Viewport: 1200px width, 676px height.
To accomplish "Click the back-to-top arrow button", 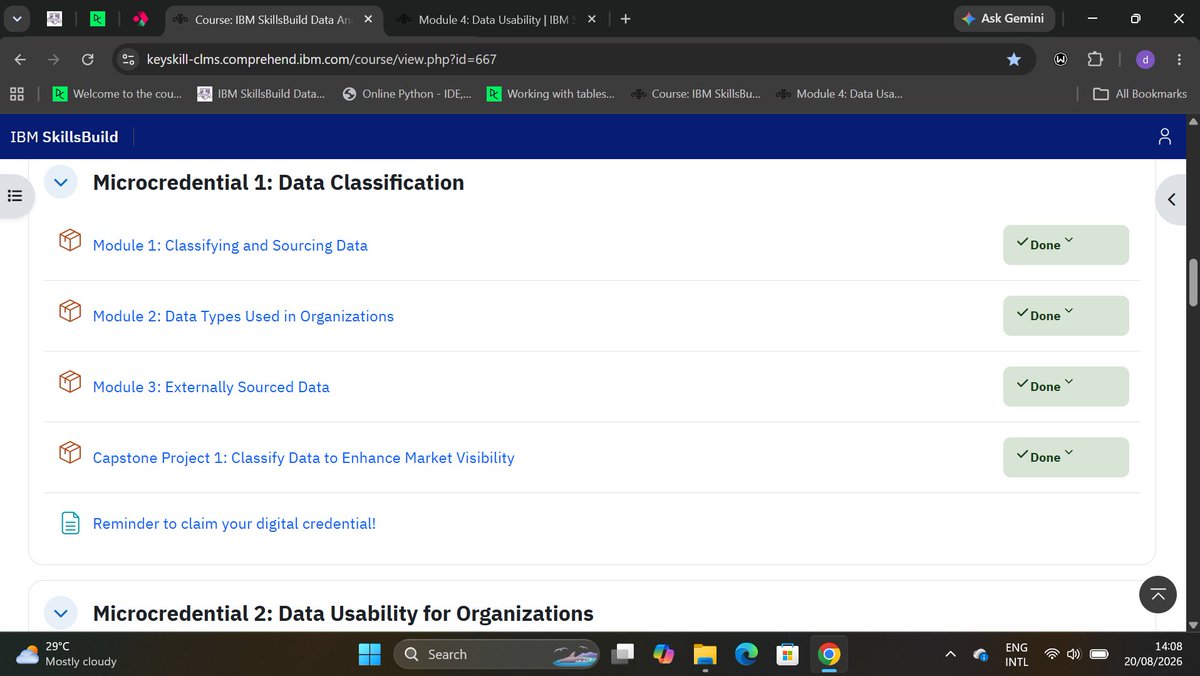I will pos(1158,594).
